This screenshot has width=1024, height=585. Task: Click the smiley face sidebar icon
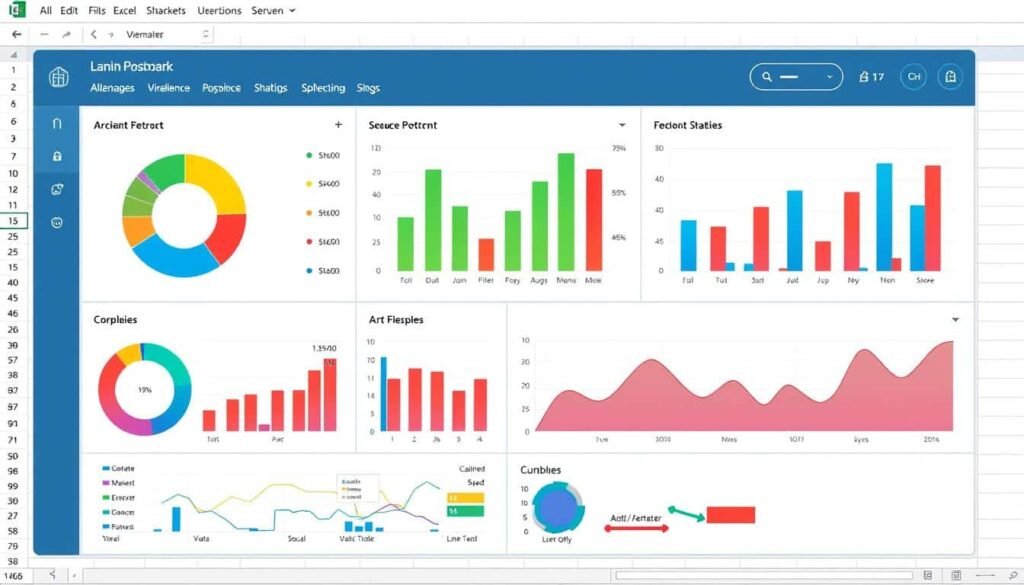[x=56, y=222]
